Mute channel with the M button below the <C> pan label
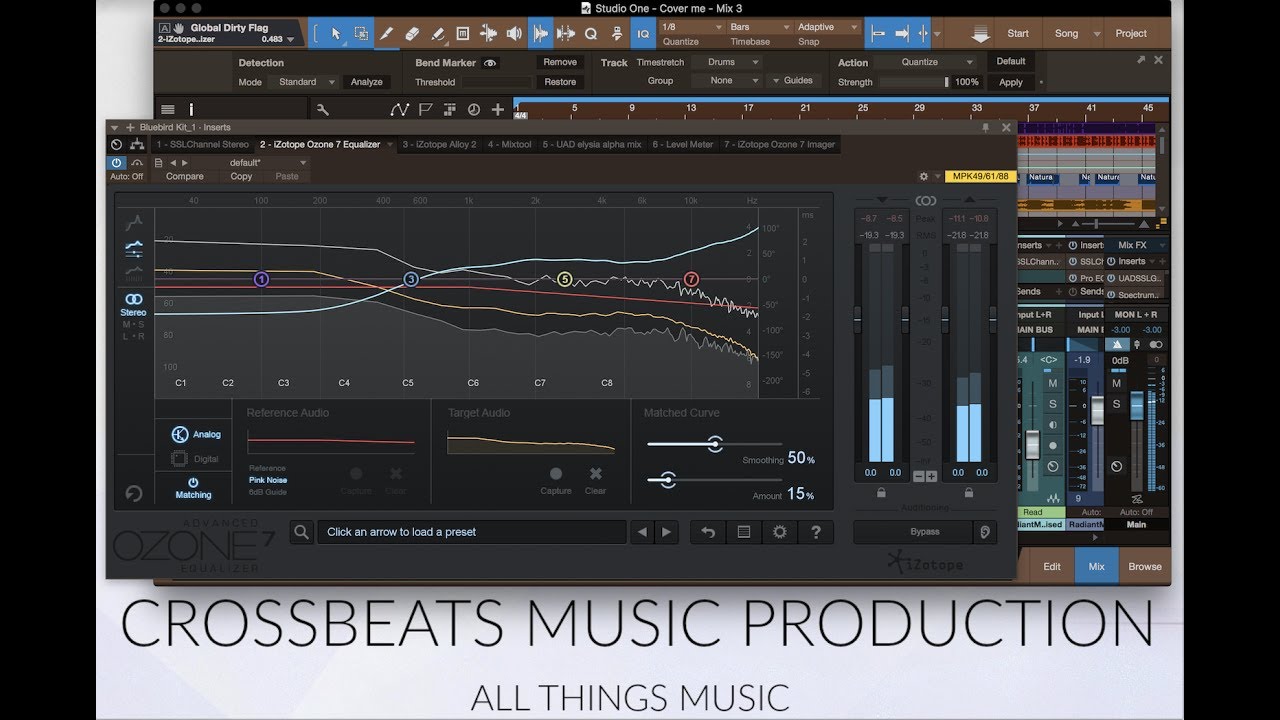1280x720 pixels. tap(1053, 384)
